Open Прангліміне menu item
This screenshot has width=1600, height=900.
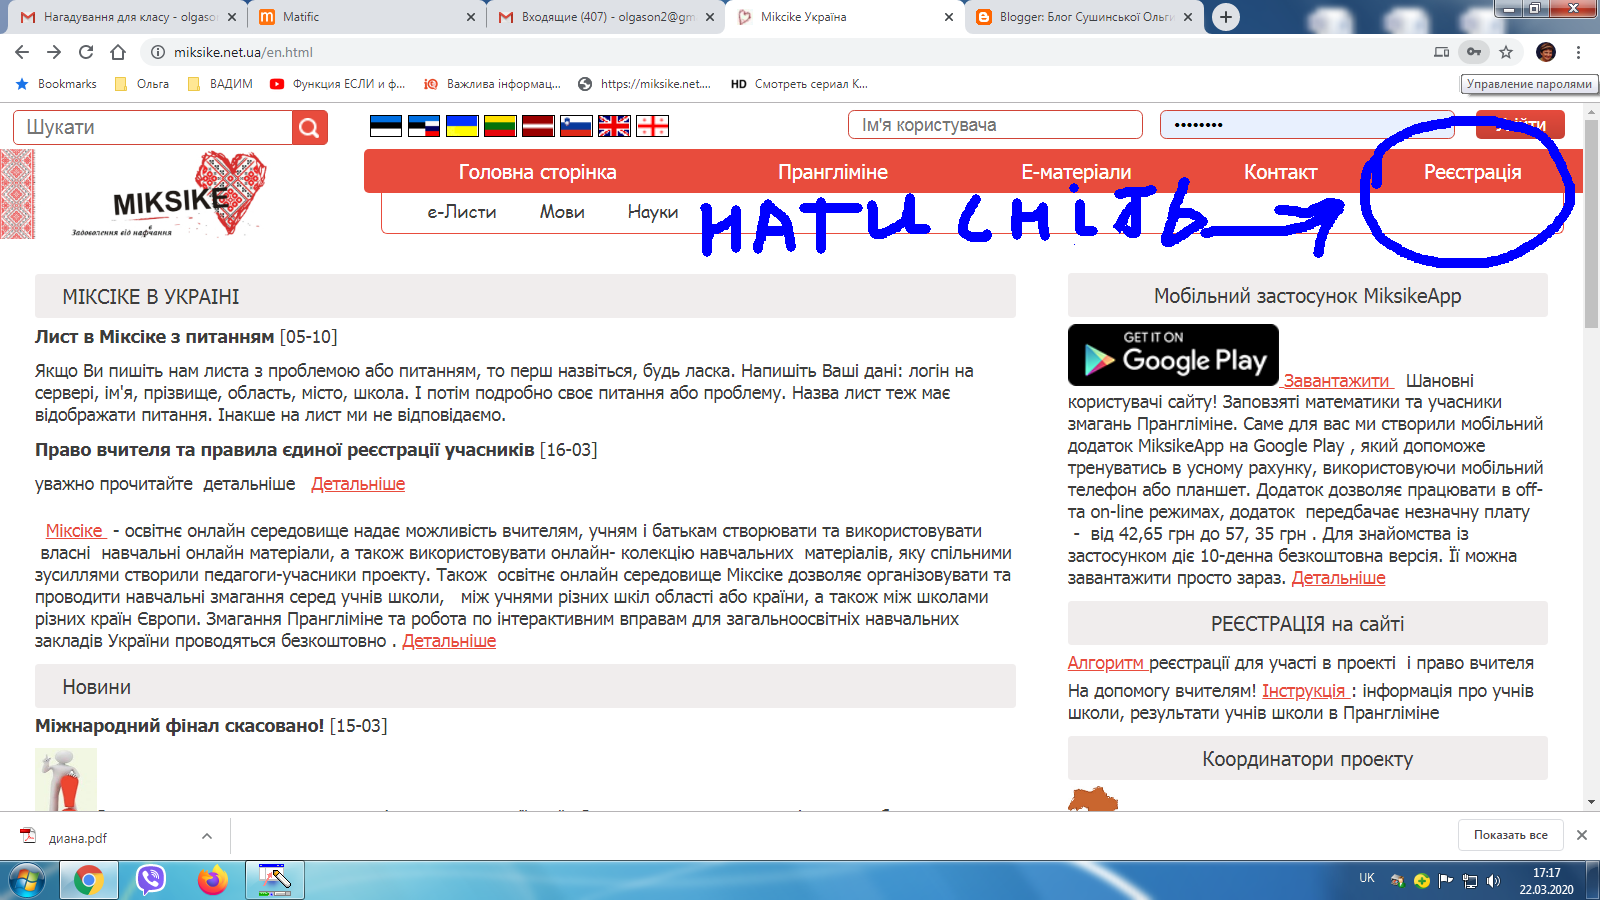(832, 172)
